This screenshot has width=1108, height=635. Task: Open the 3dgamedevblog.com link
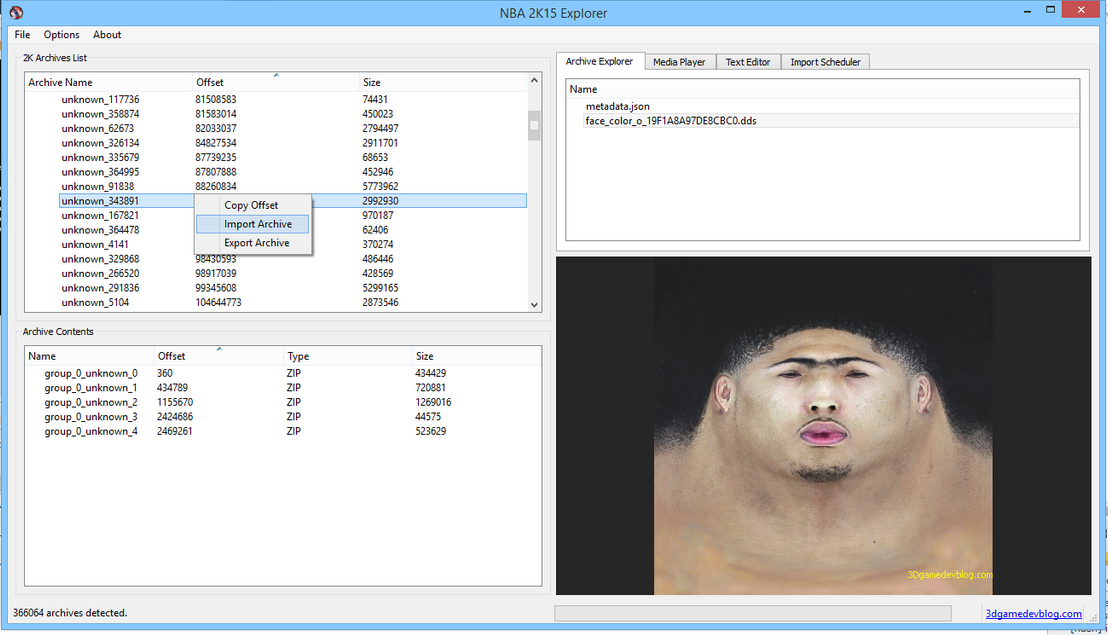point(1033,613)
